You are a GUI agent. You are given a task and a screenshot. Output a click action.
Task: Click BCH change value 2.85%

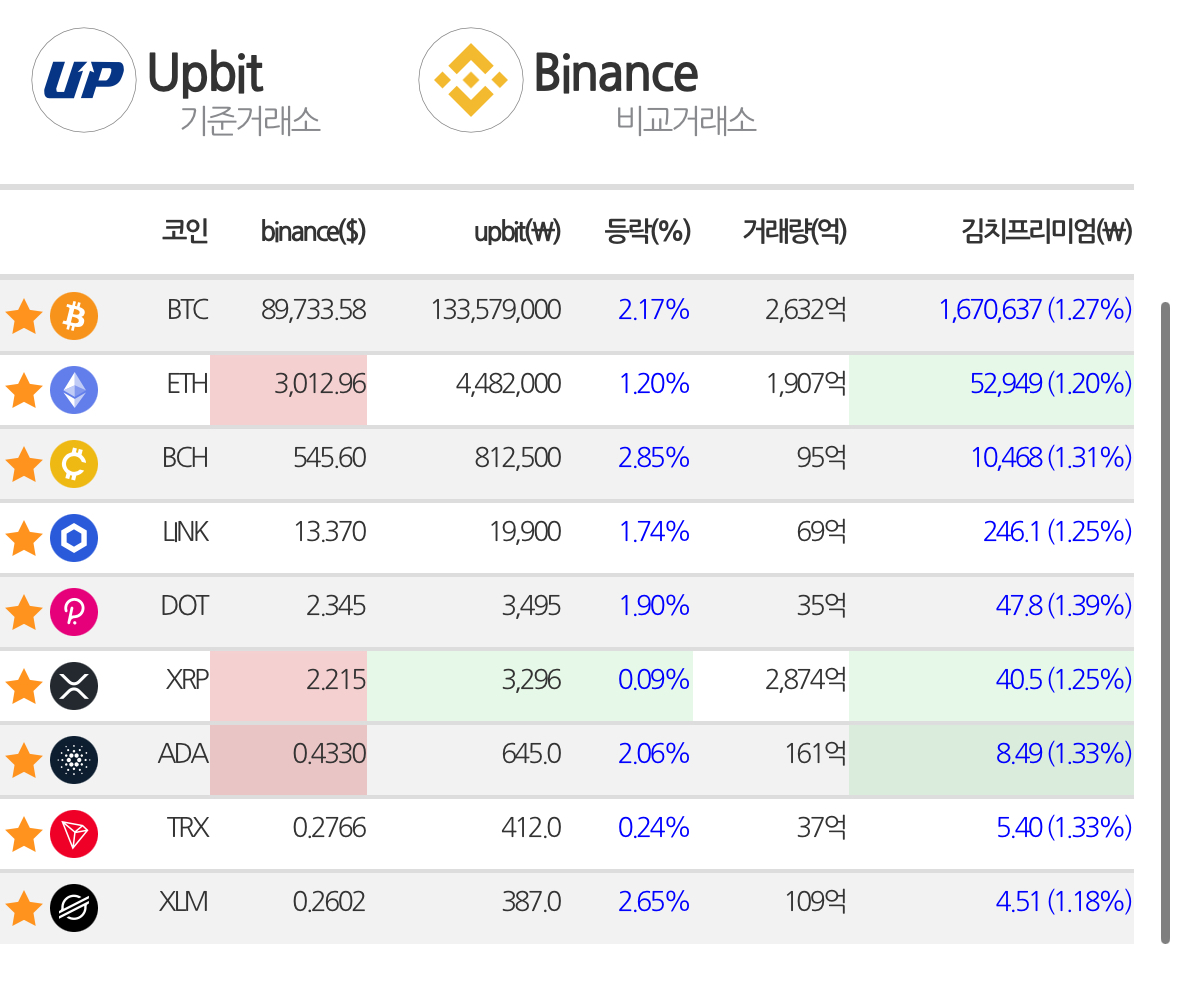653,458
